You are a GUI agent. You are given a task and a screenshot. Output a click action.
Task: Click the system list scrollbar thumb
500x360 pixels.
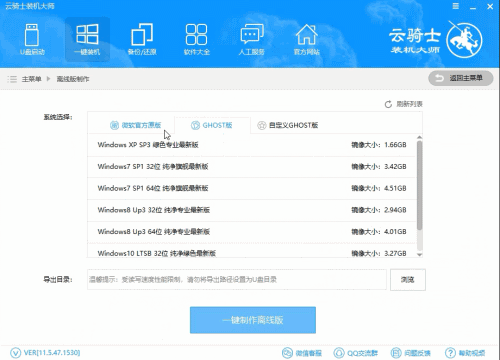pyautogui.click(x=420, y=185)
